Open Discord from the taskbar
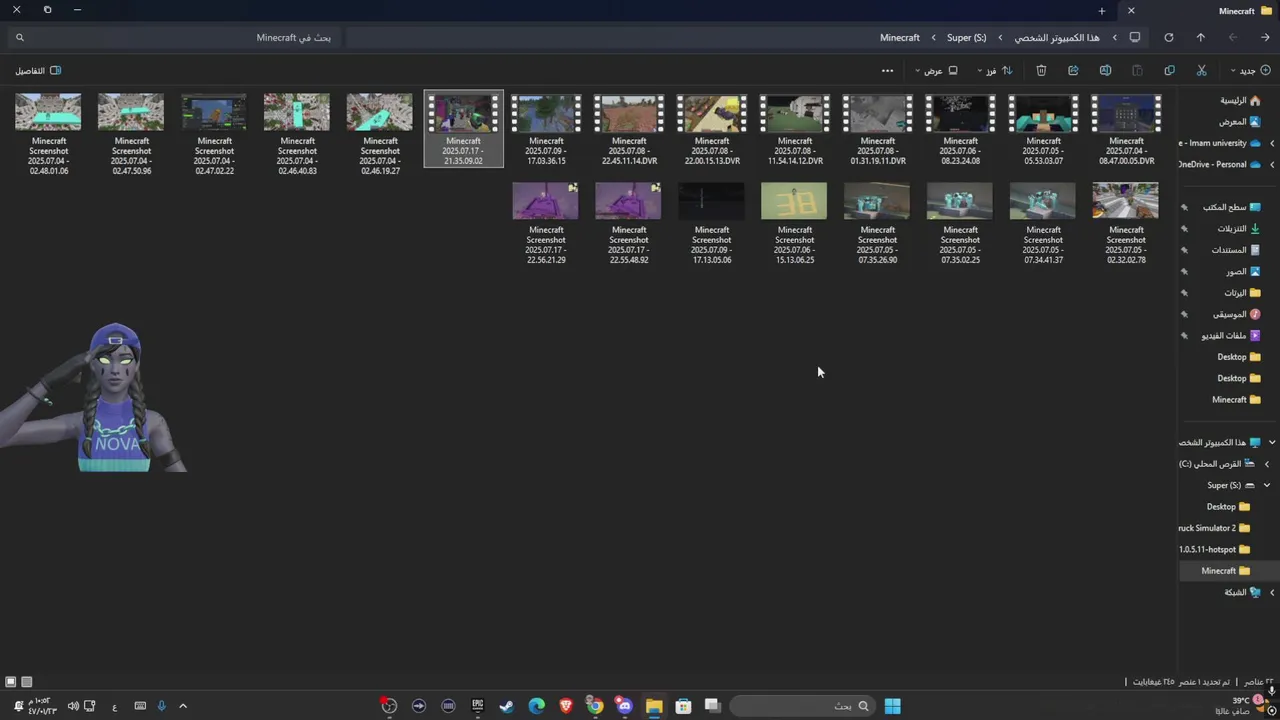 click(625, 706)
